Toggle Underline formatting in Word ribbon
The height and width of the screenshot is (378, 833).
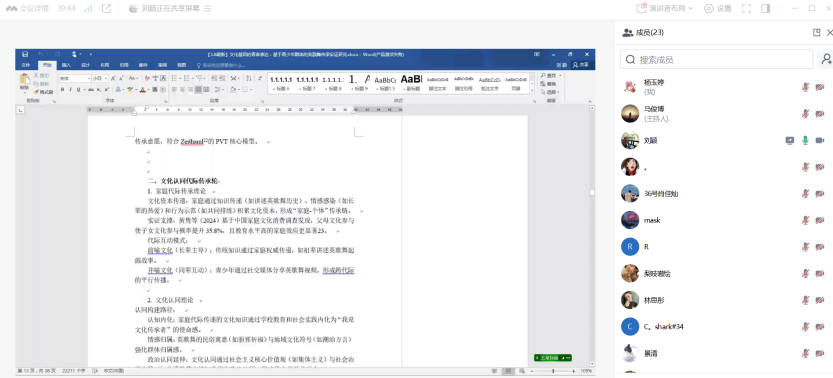click(78, 90)
